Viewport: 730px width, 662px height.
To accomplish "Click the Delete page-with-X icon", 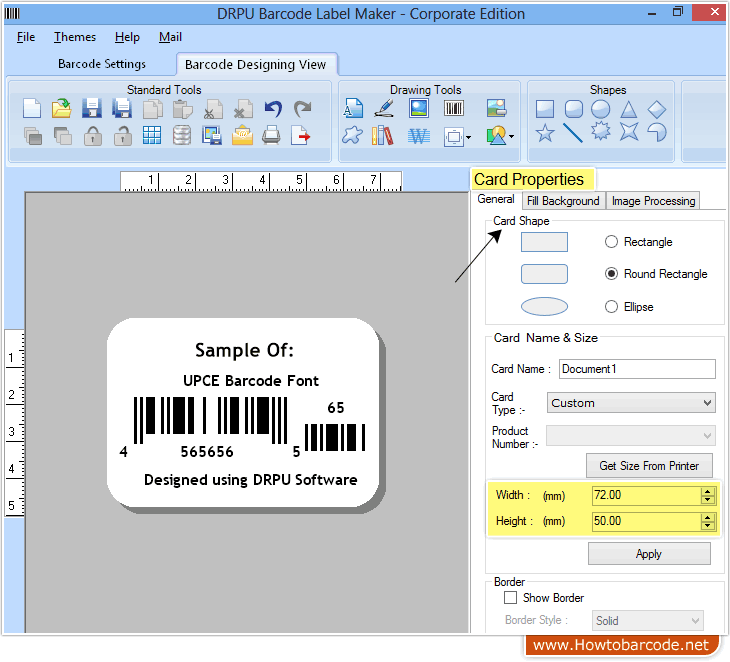I will tap(243, 109).
